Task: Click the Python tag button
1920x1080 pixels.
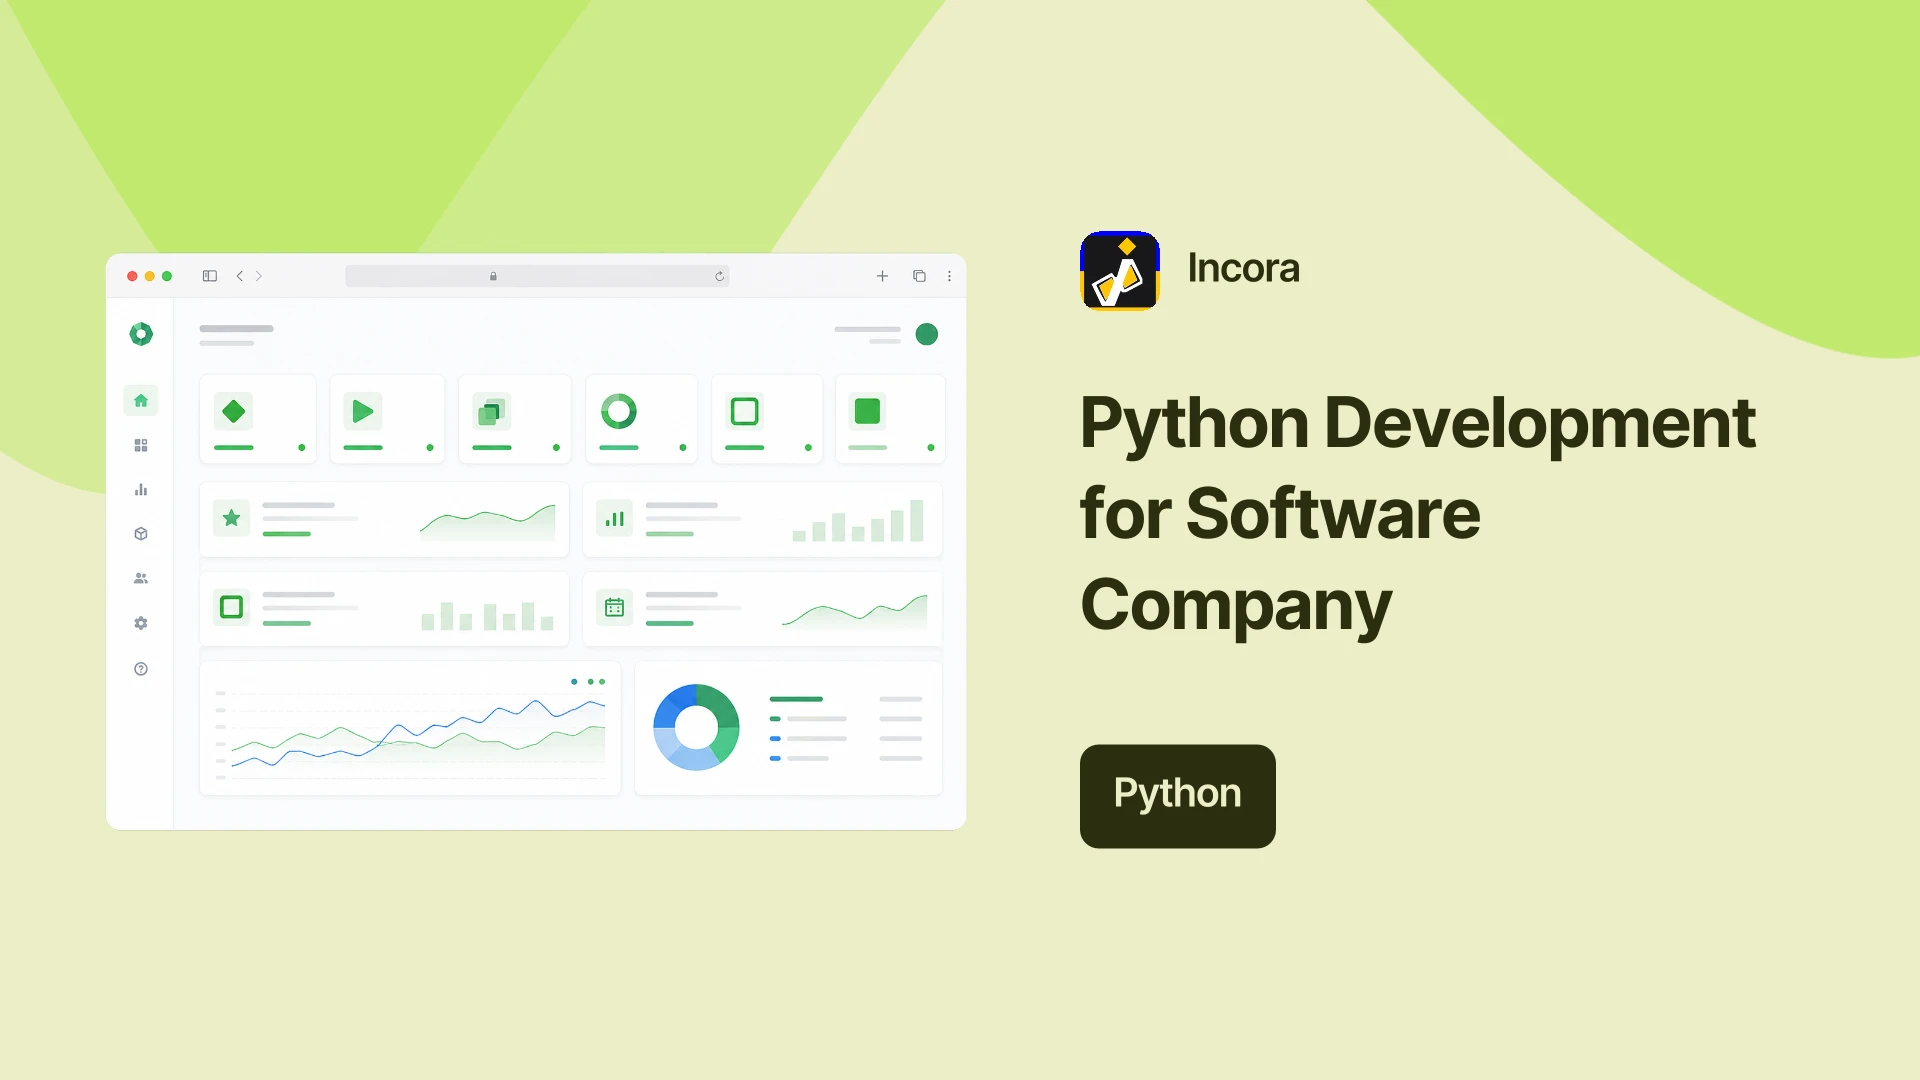Action: pyautogui.click(x=1178, y=796)
